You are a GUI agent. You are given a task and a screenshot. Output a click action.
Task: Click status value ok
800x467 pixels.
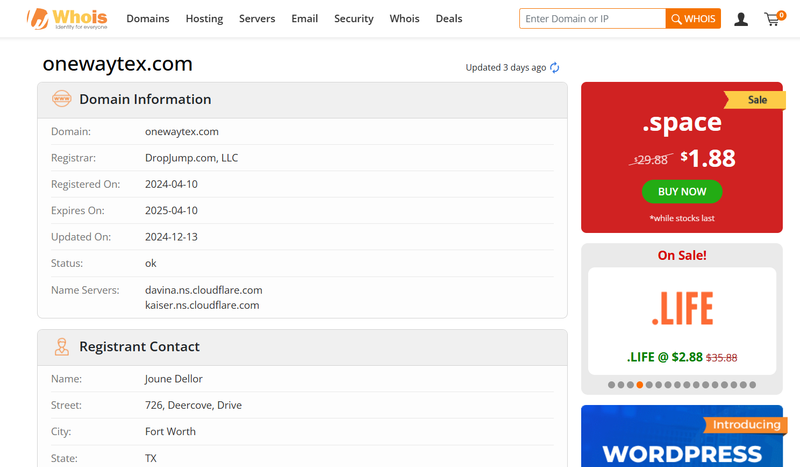point(151,263)
